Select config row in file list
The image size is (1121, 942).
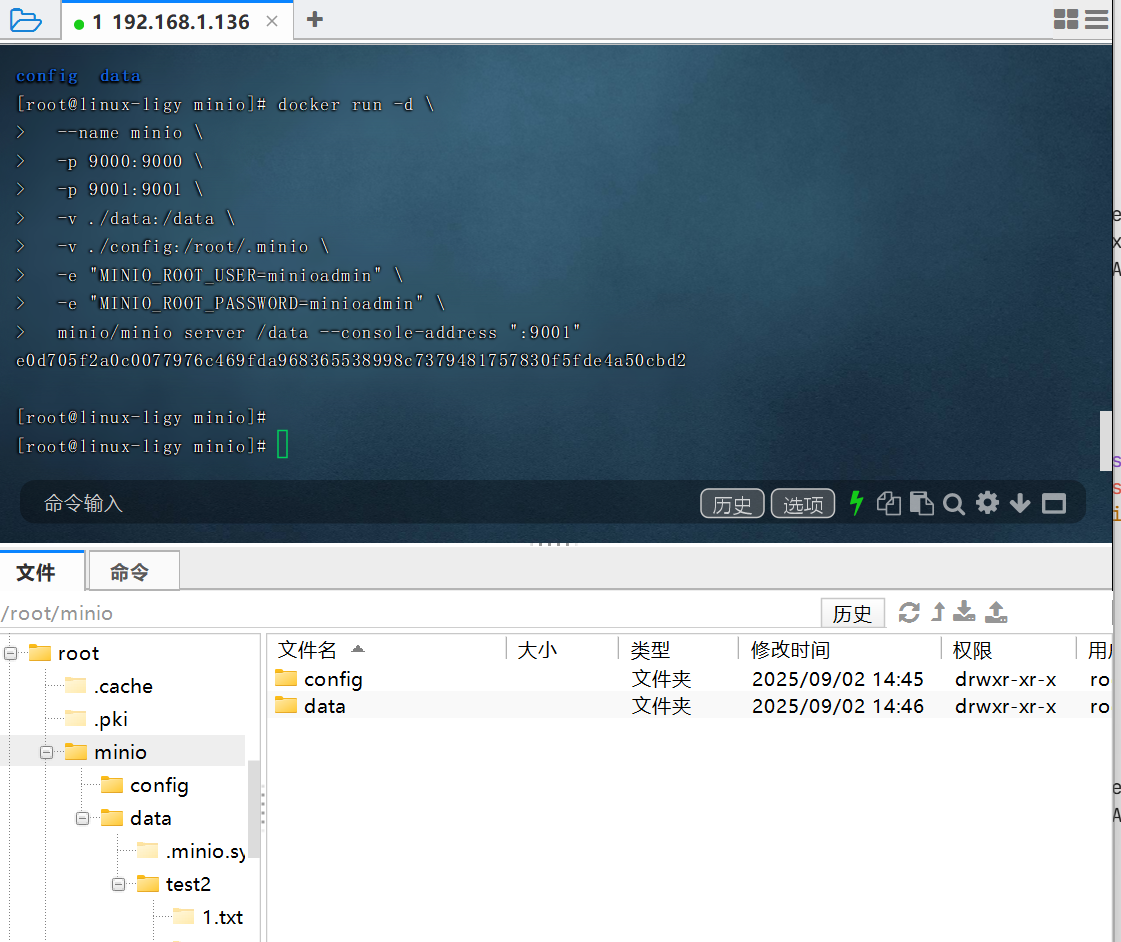690,679
